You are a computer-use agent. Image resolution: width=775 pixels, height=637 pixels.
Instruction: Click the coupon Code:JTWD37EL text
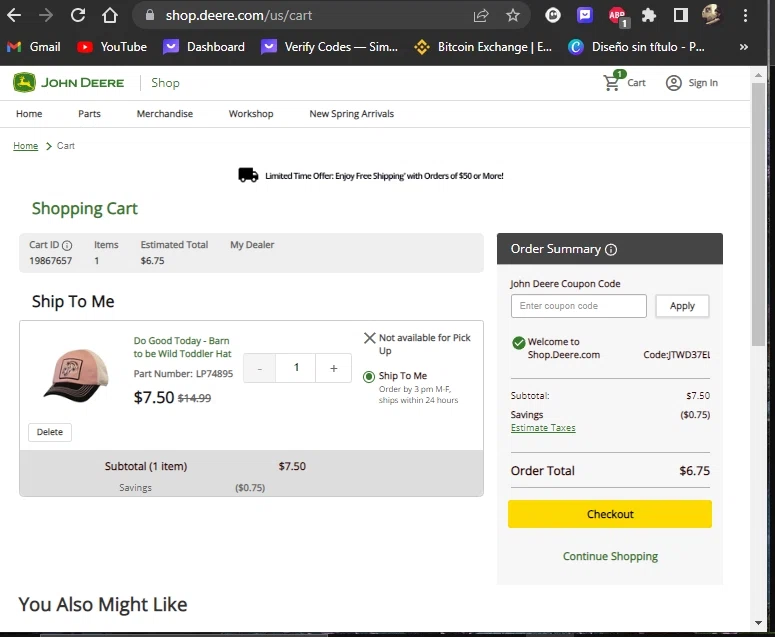677,355
